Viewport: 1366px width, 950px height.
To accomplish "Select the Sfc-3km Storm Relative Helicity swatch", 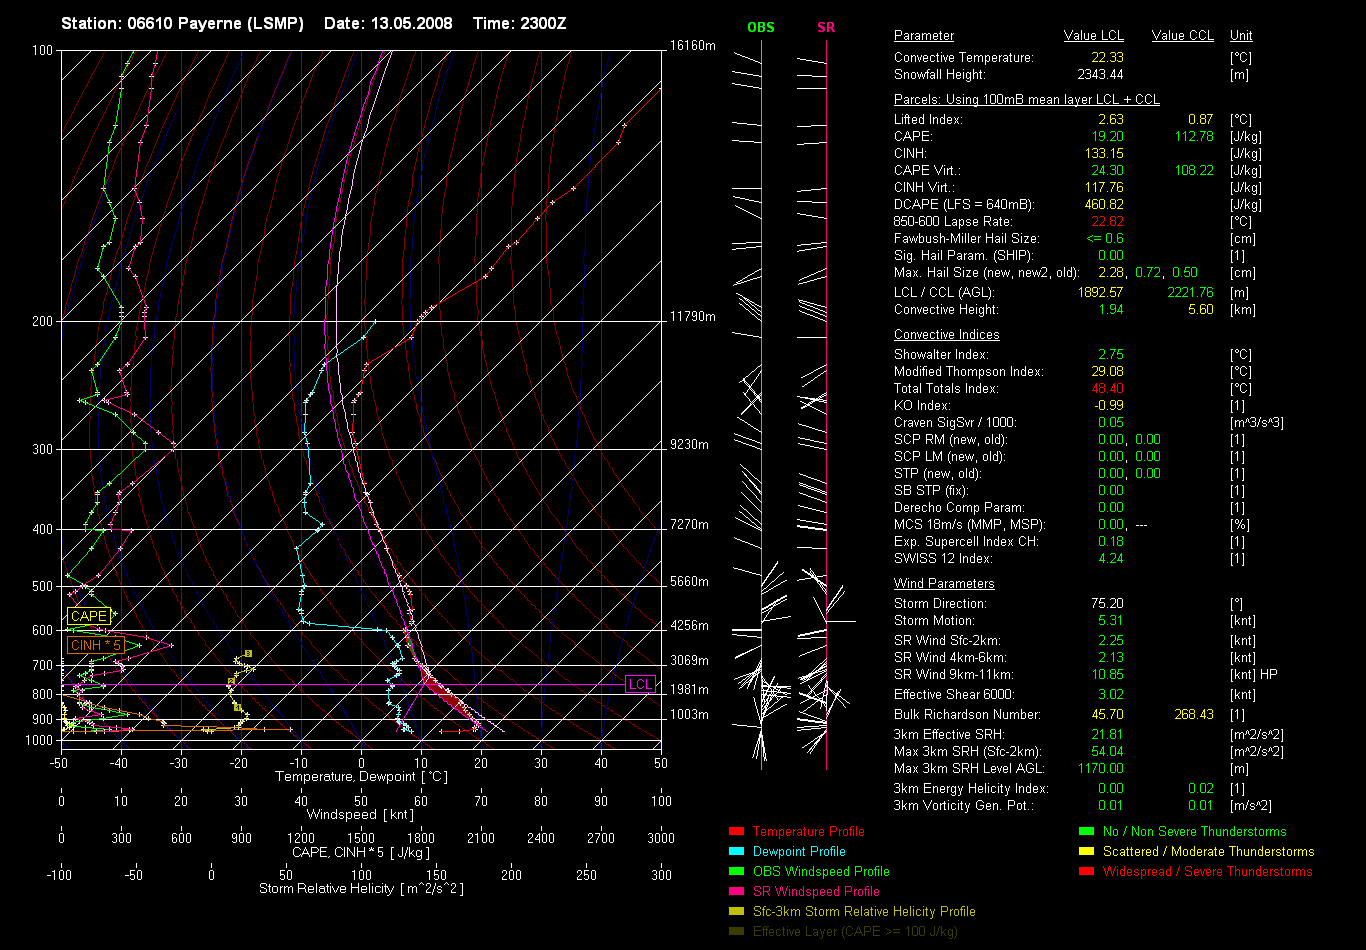I will pyautogui.click(x=736, y=911).
